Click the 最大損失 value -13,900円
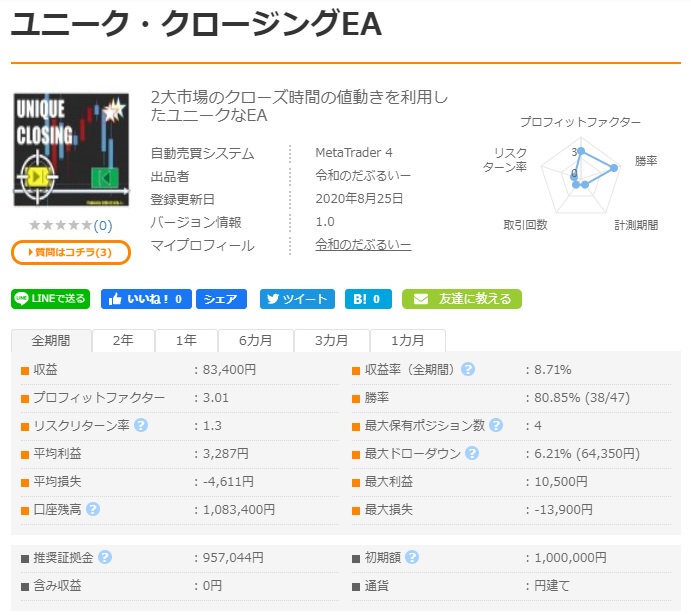Screen dimensions: 691x615 pos(564,510)
